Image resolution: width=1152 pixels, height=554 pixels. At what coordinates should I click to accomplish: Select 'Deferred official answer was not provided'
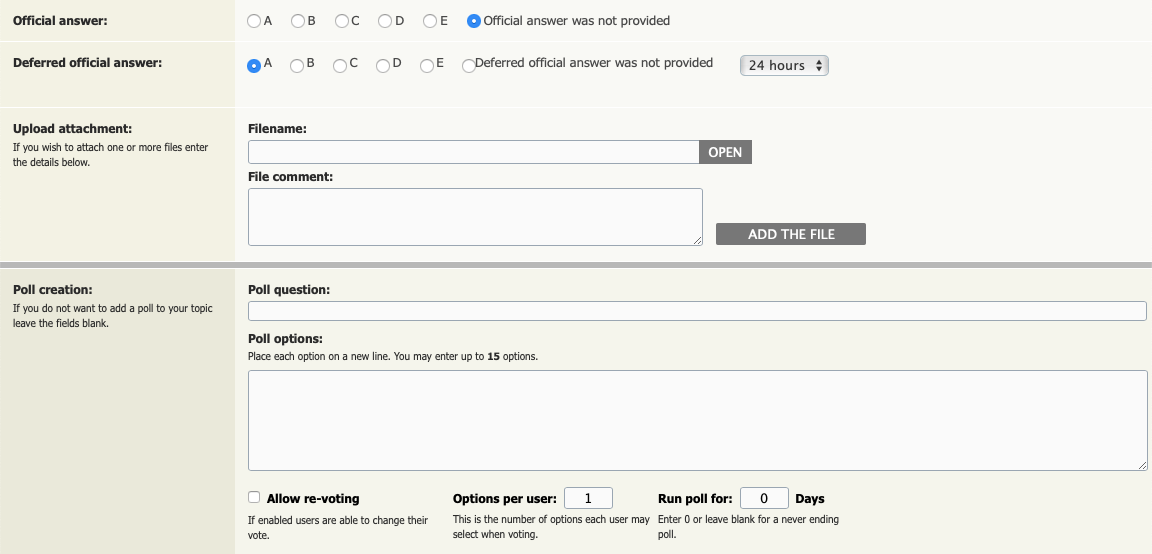point(469,65)
